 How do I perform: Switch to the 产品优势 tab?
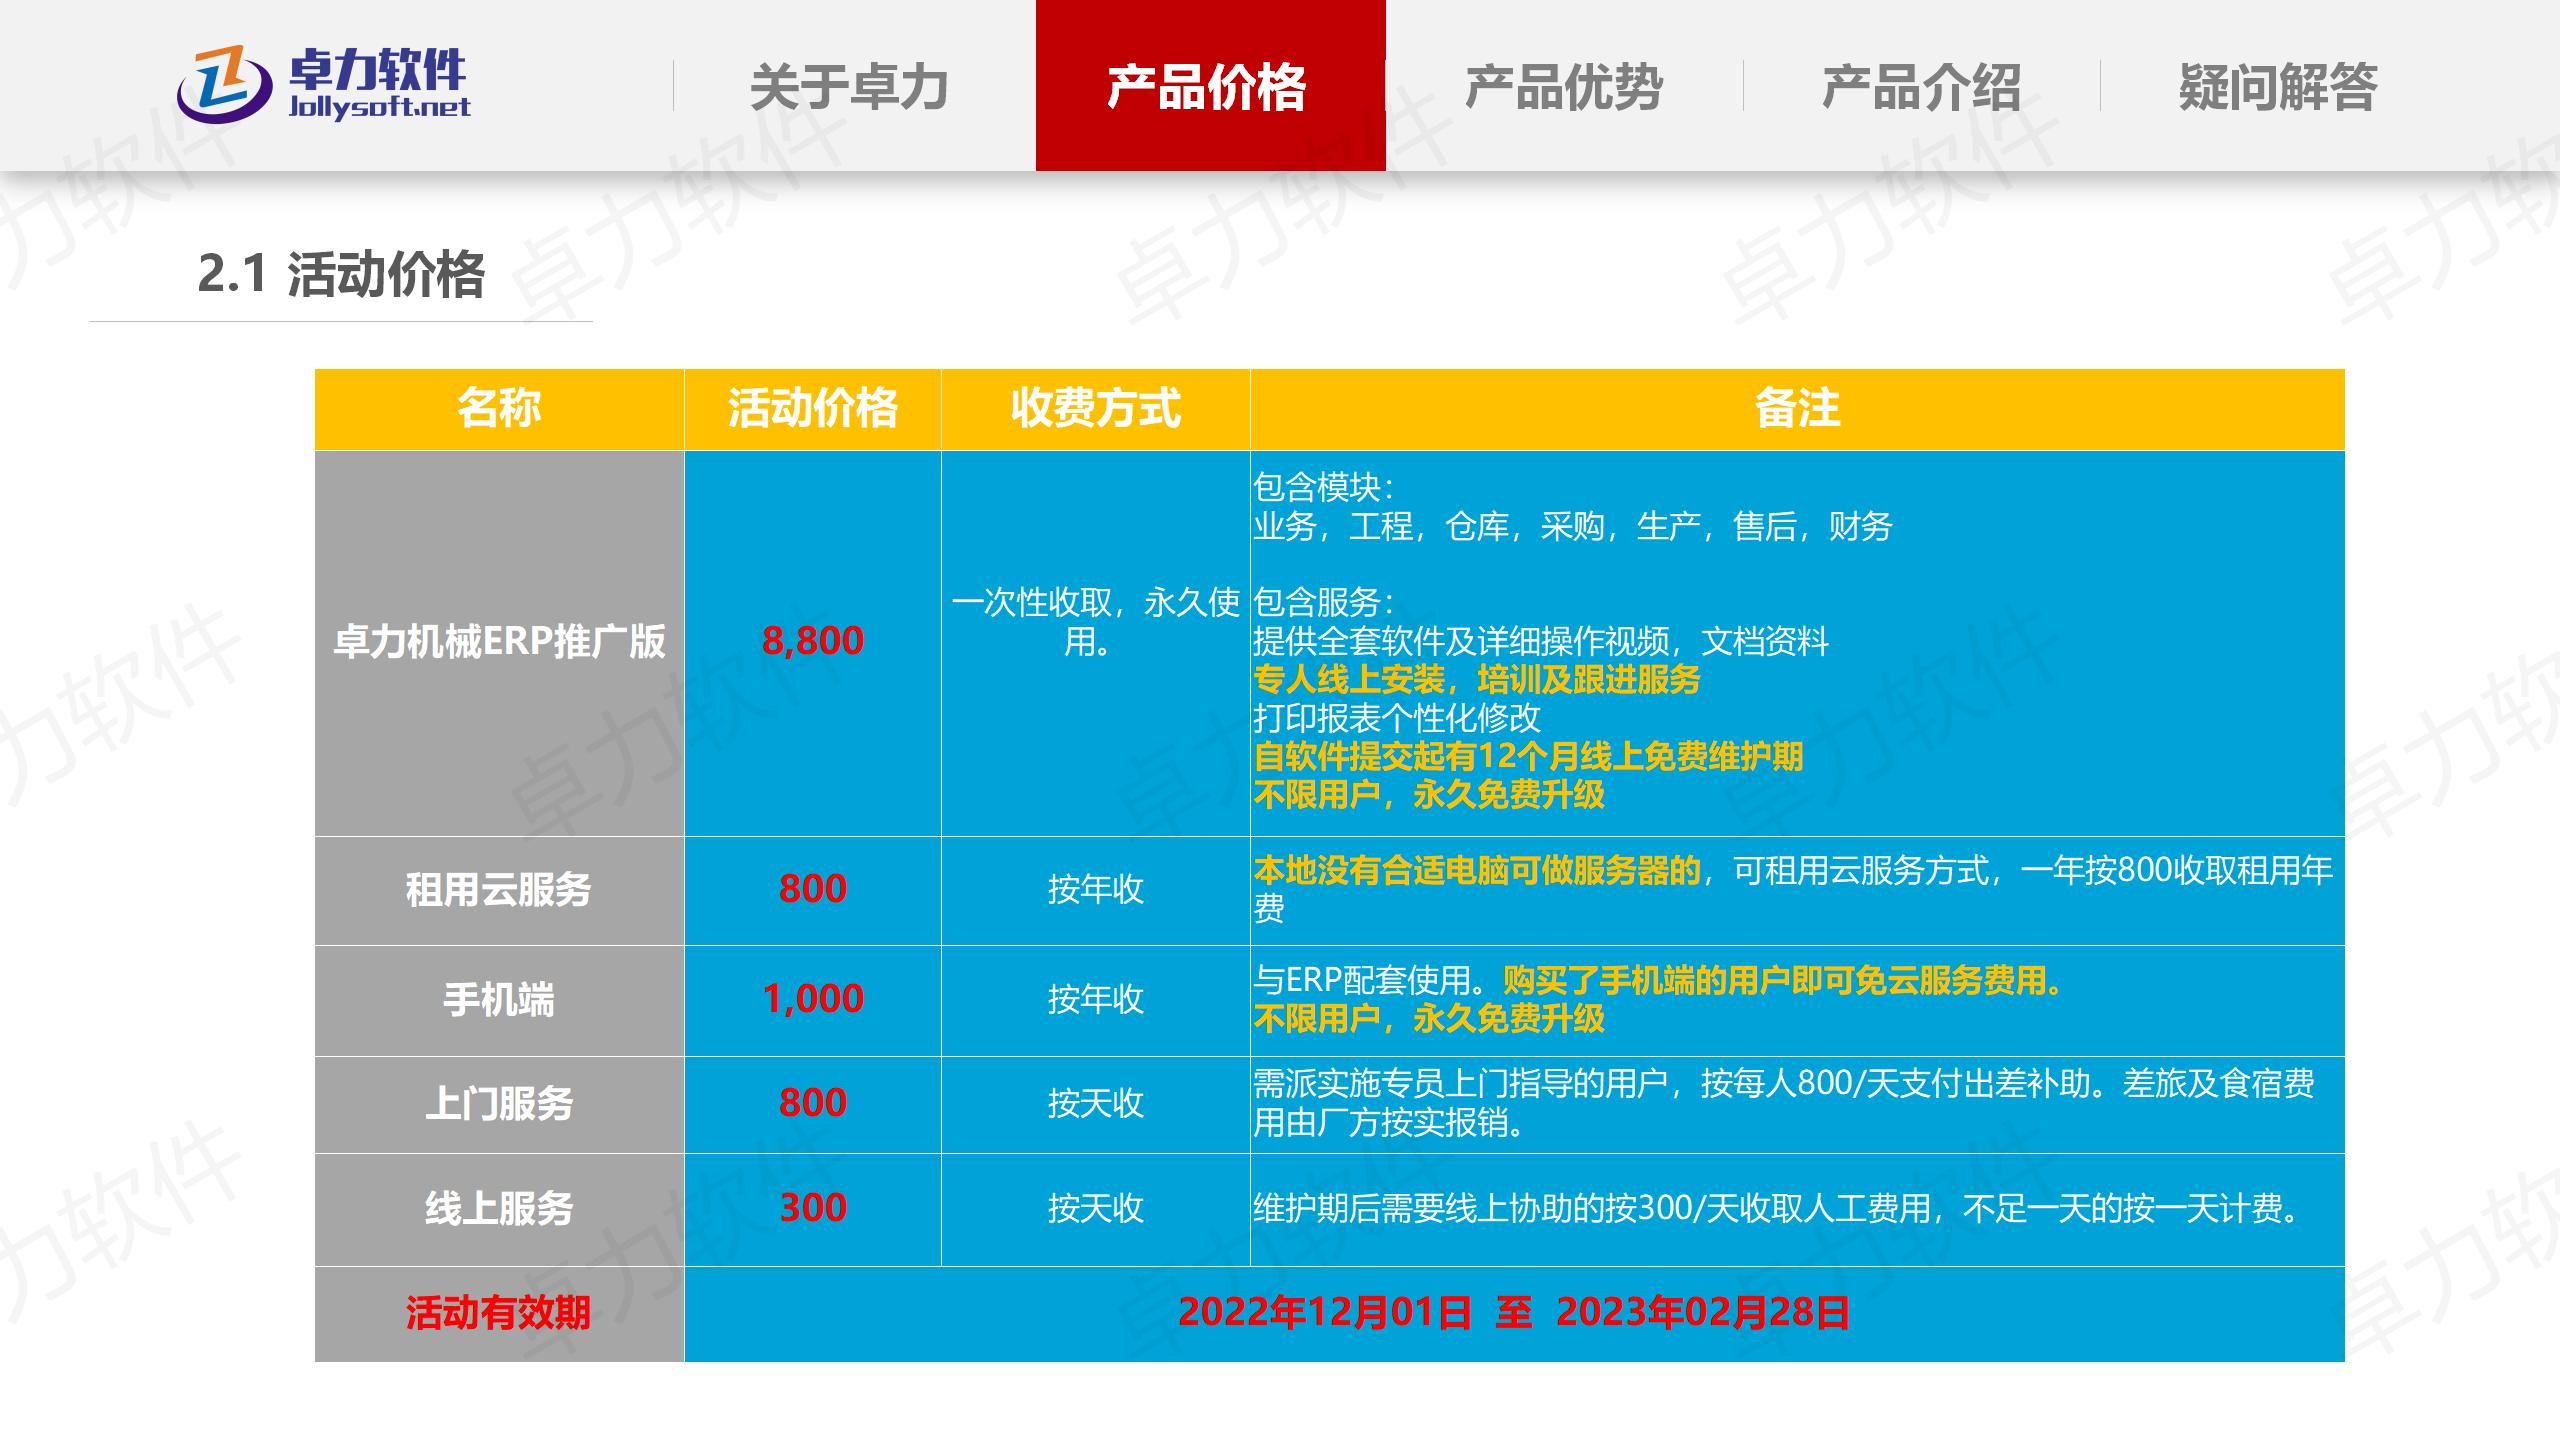(x=1564, y=87)
